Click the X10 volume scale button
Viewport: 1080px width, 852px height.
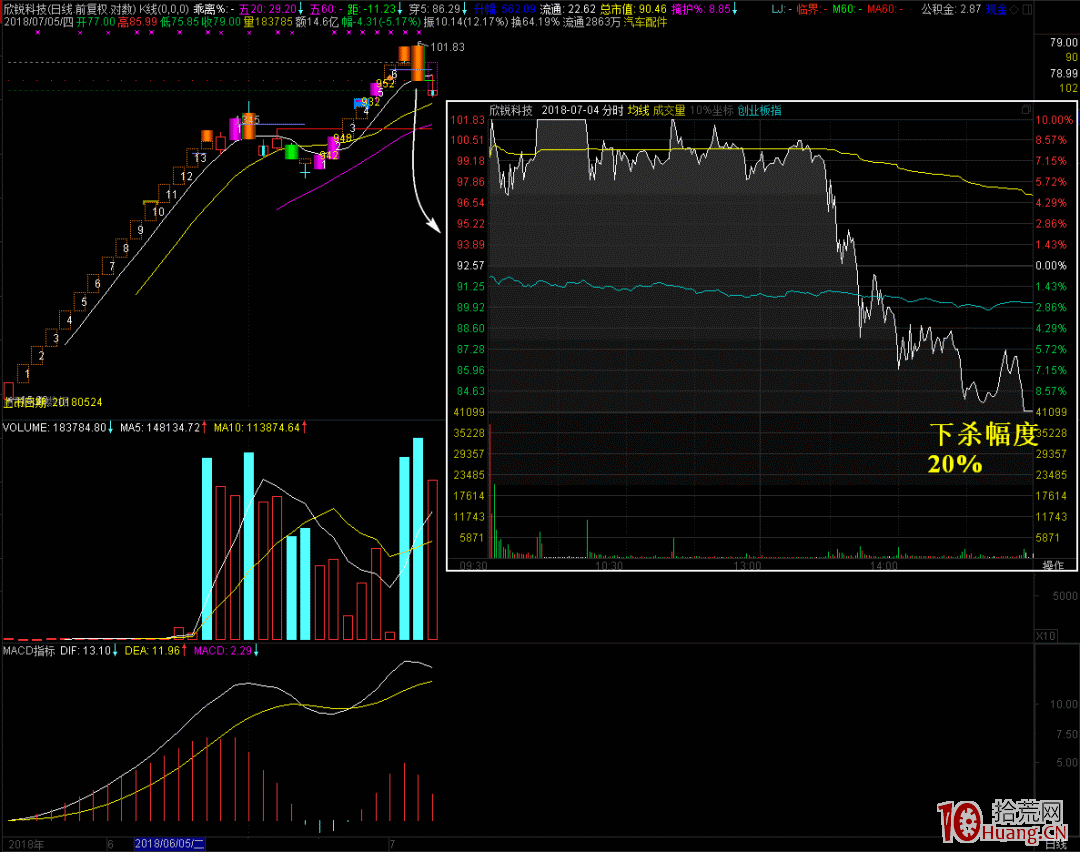[1046, 636]
